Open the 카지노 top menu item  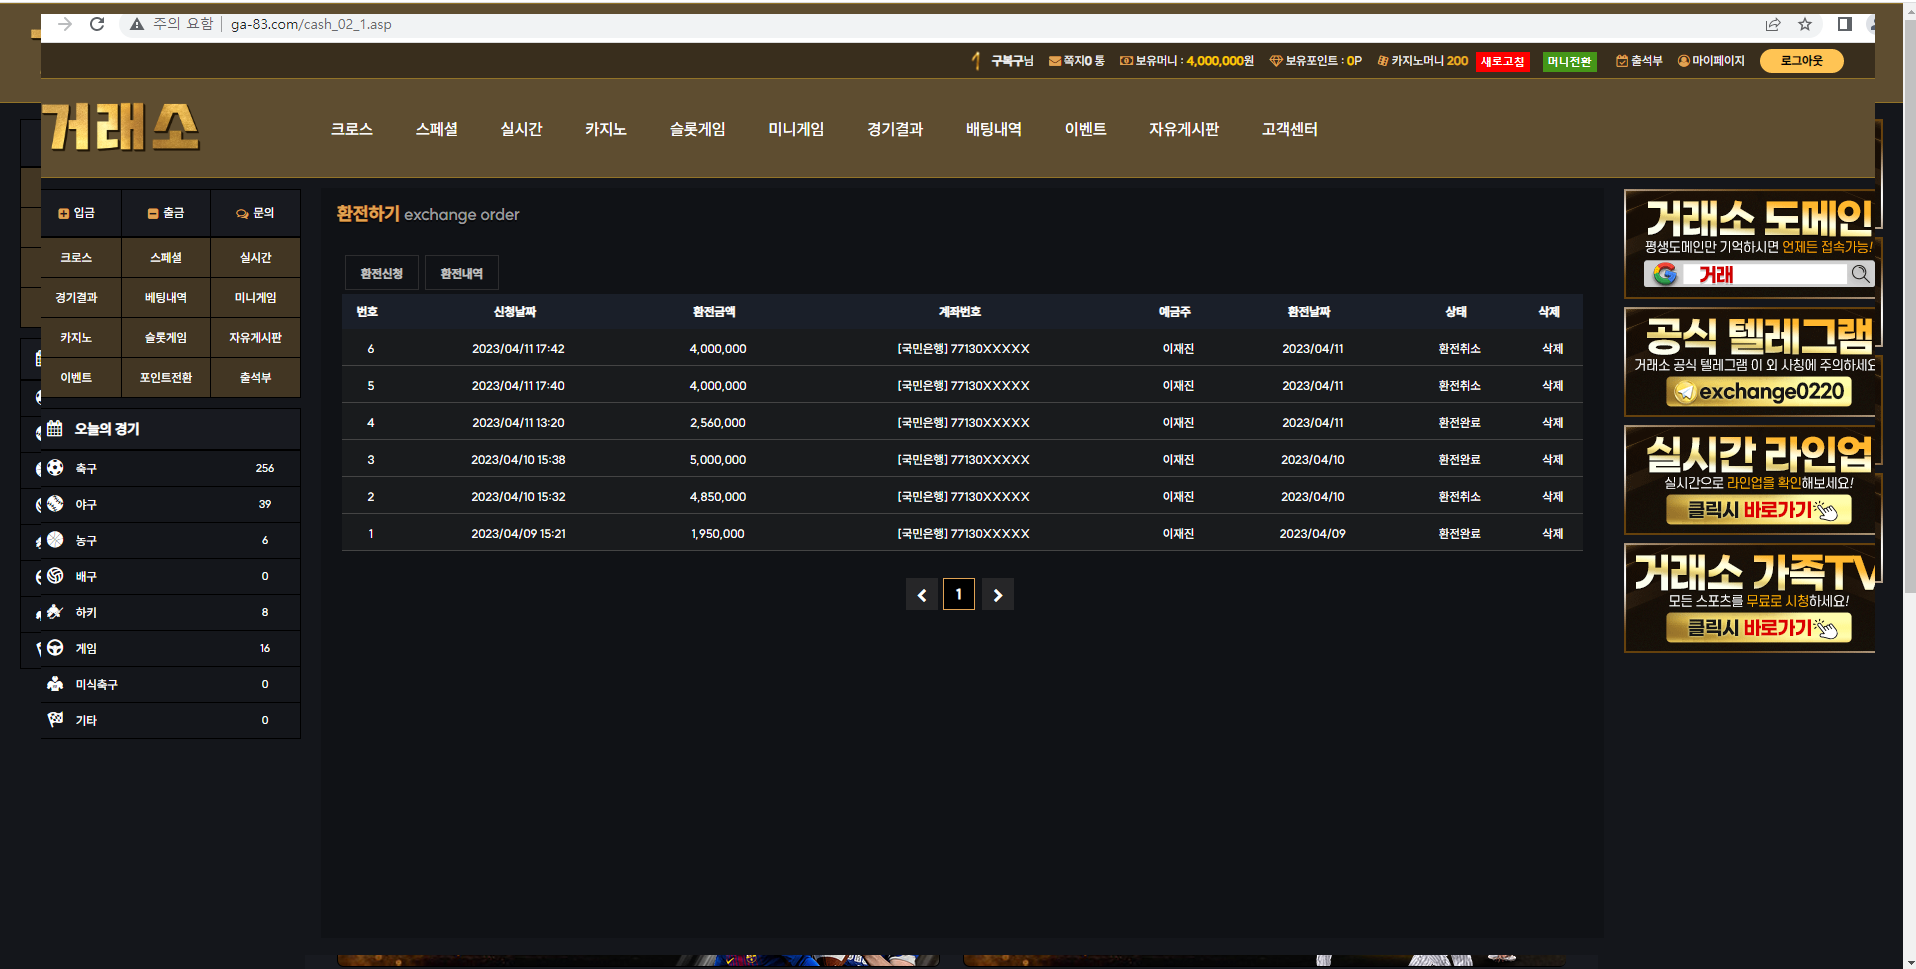(x=605, y=129)
